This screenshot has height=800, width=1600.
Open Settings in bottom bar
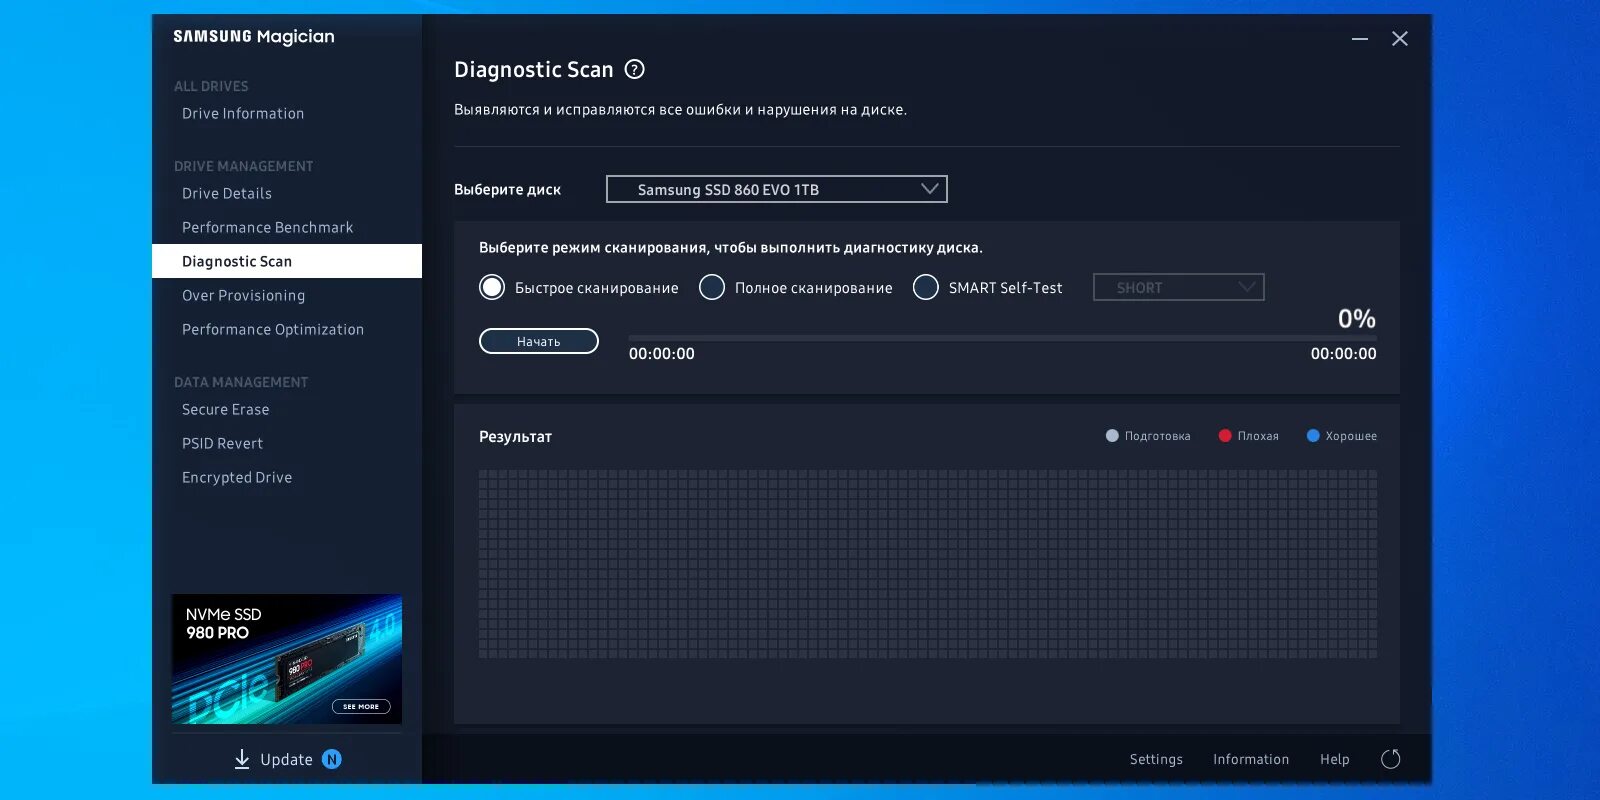point(1156,759)
